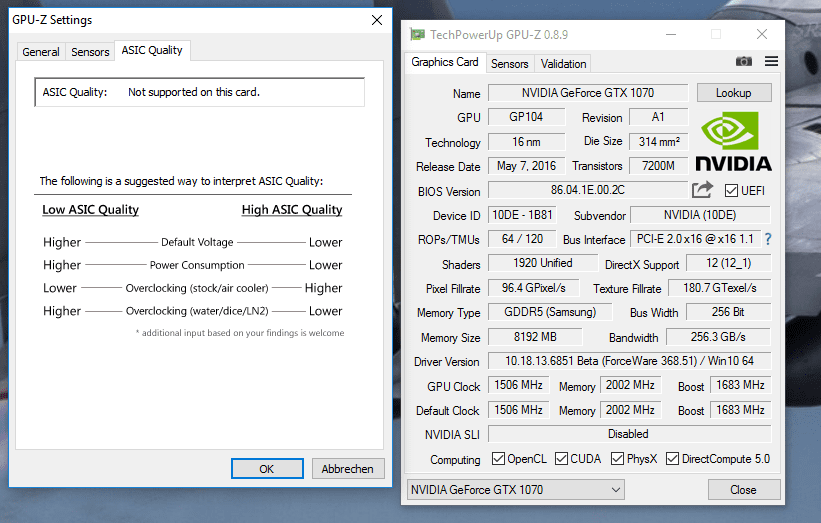This screenshot has width=821, height=523.
Task: Select the ASIC Quality tab
Action: pos(152,50)
